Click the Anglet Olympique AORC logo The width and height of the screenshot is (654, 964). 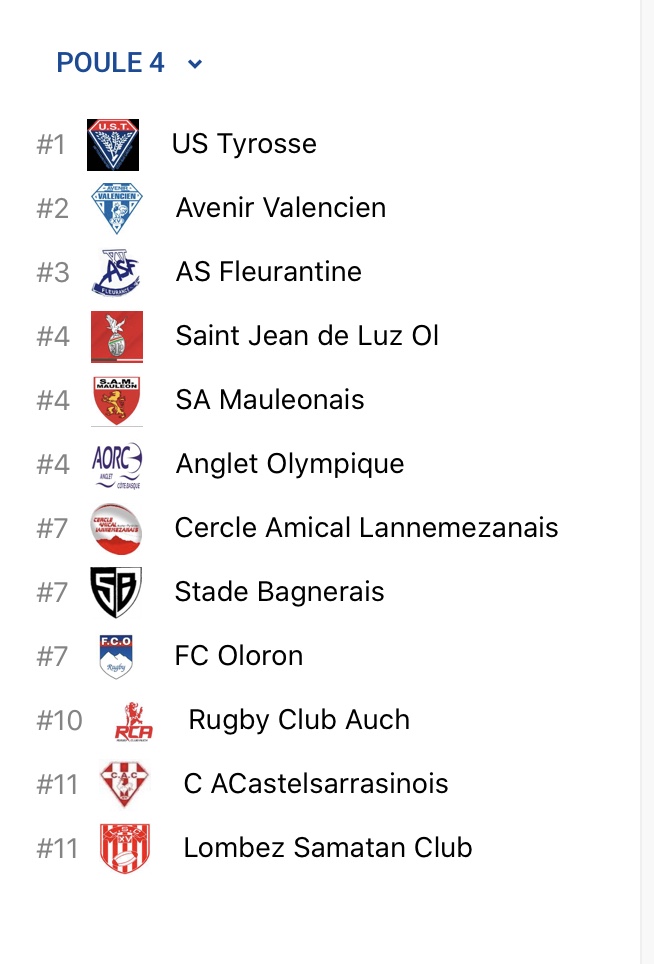pos(117,464)
